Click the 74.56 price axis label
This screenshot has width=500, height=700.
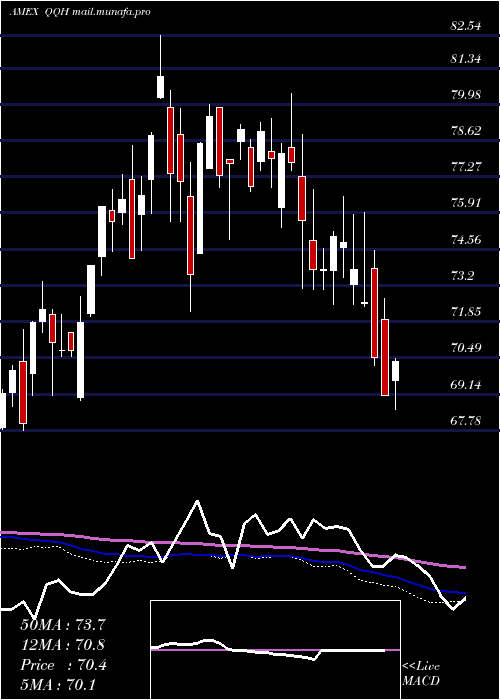pyautogui.click(x=466, y=240)
